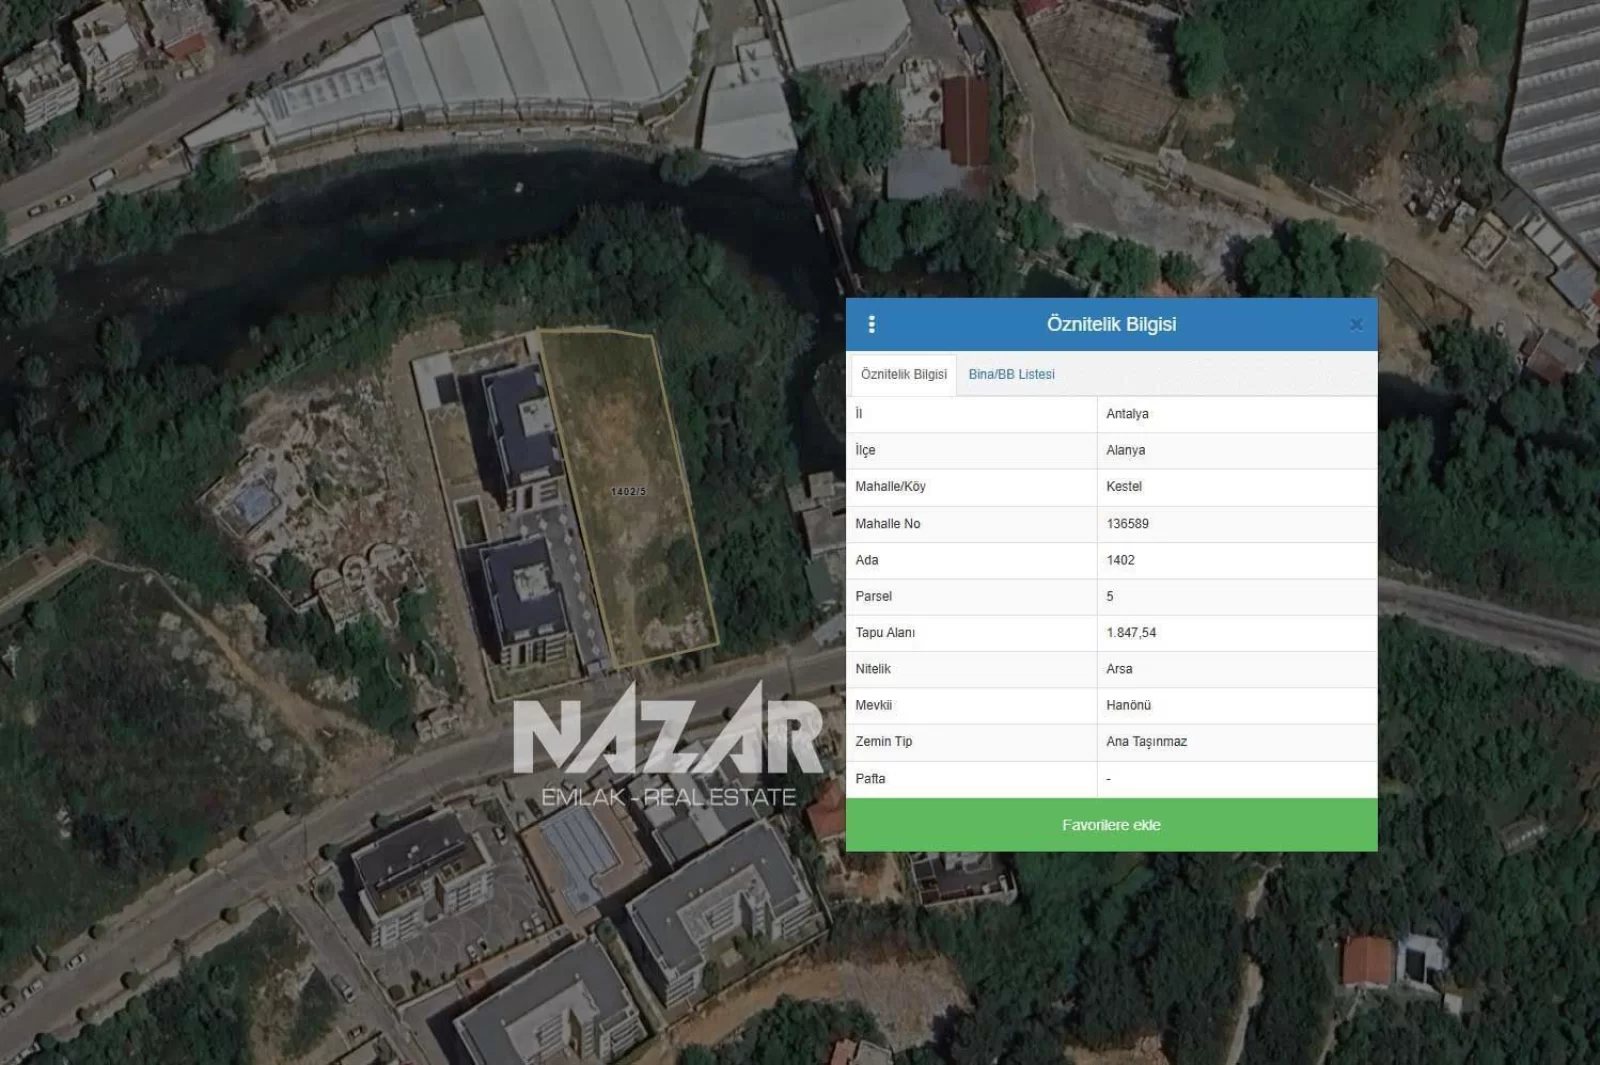Image resolution: width=1600 pixels, height=1065 pixels.
Task: Click the Alanya value in İlçe row
Action: [1125, 450]
